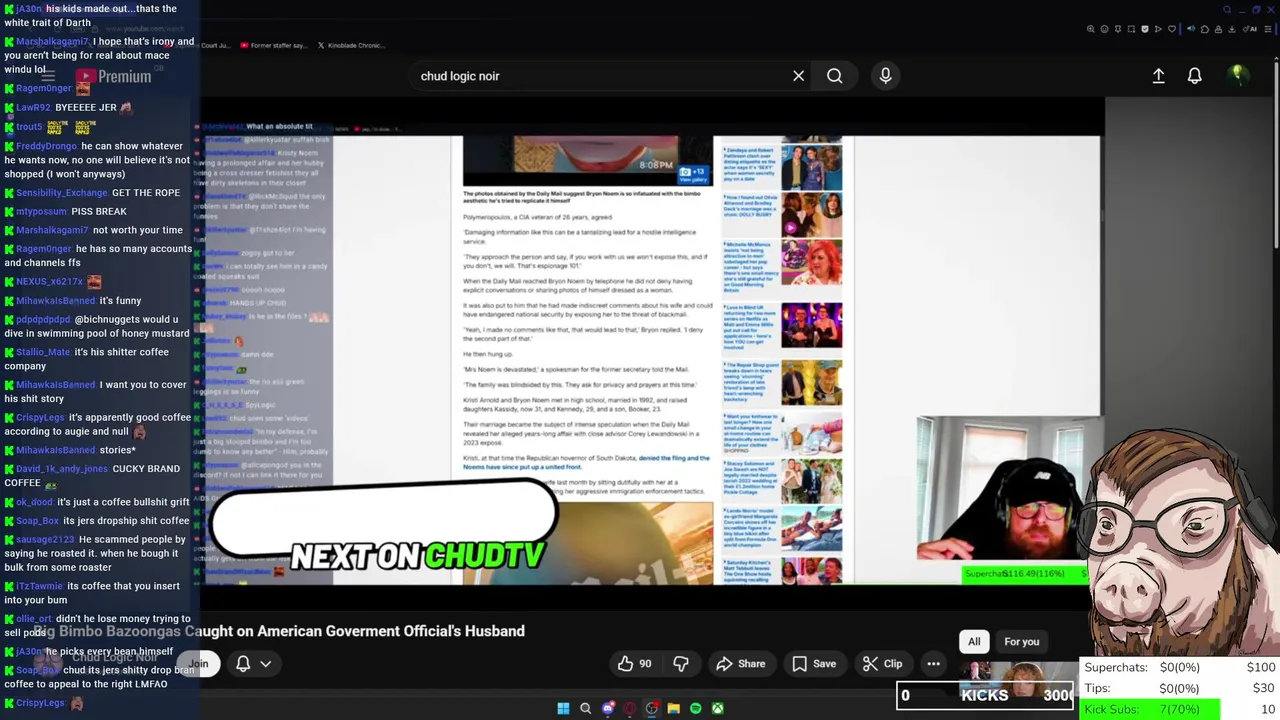Screen dimensions: 1280x720
Task: Open Discord from the taskbar
Action: [x=608, y=709]
